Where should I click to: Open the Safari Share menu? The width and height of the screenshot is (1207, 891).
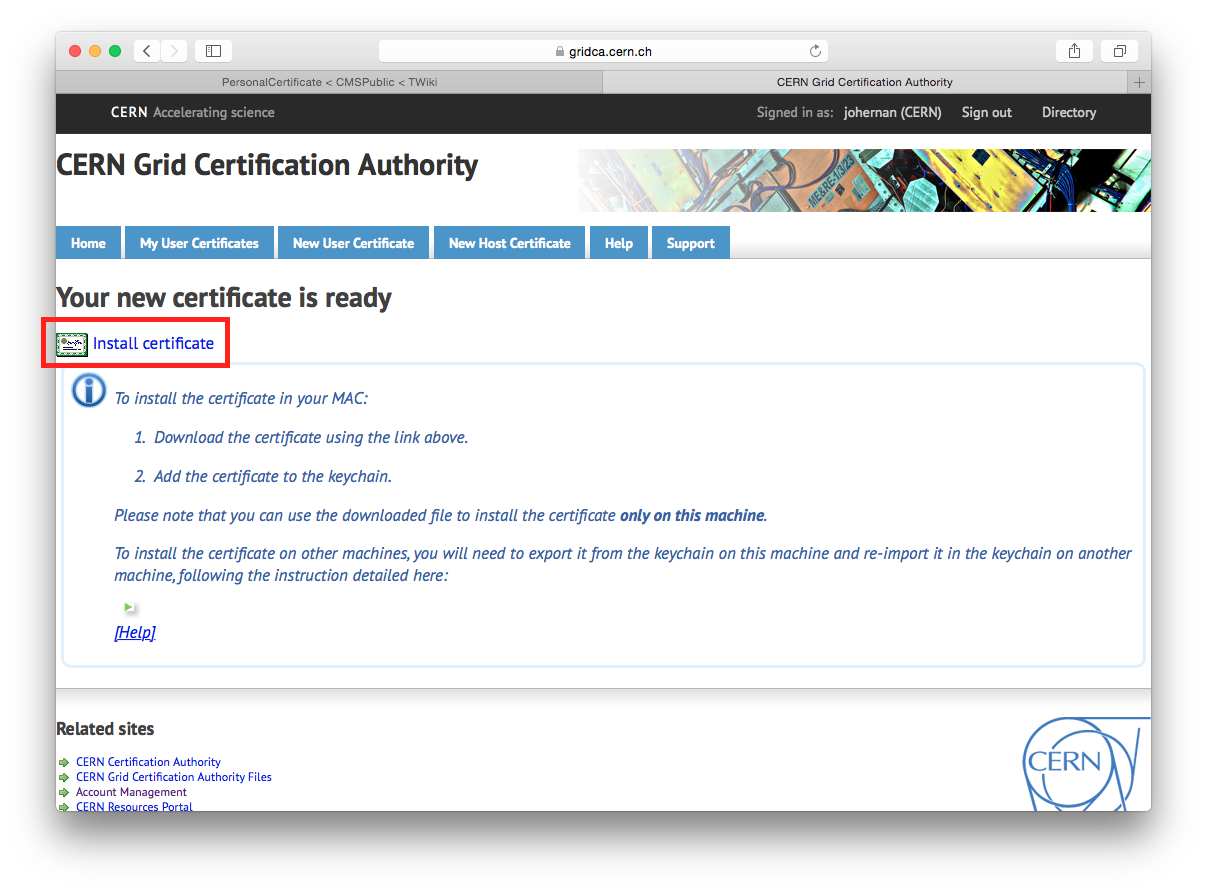[1074, 51]
